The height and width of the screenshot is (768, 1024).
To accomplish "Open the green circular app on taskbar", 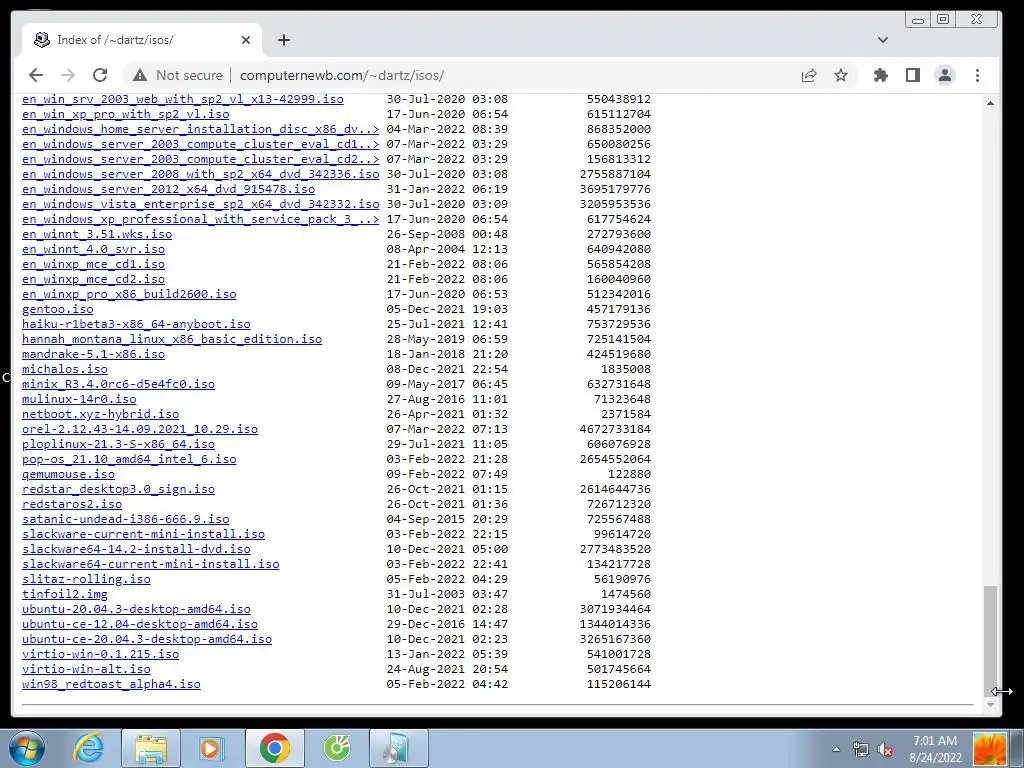I will [x=338, y=748].
